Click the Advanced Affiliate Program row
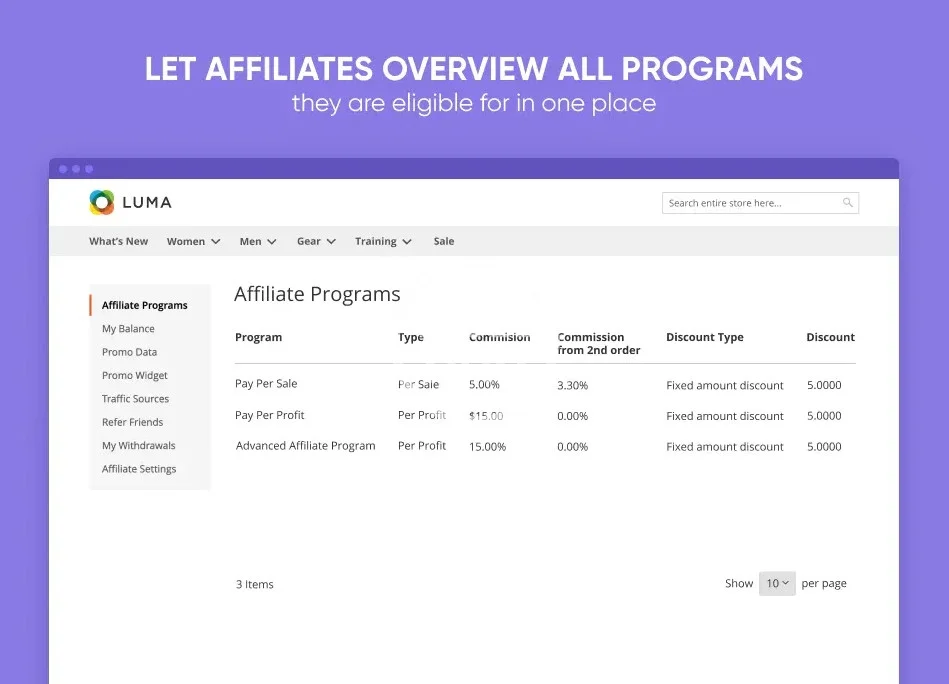Image resolution: width=949 pixels, height=684 pixels. click(x=306, y=446)
